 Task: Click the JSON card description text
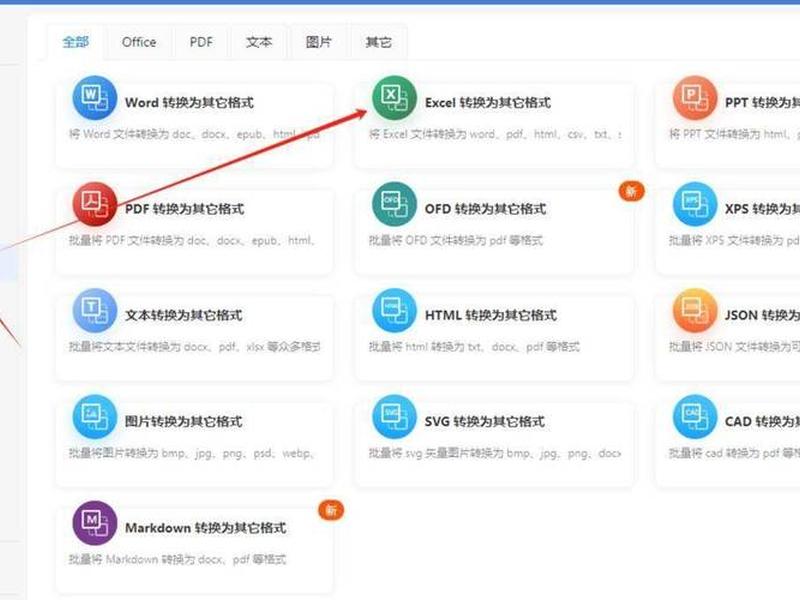click(734, 347)
